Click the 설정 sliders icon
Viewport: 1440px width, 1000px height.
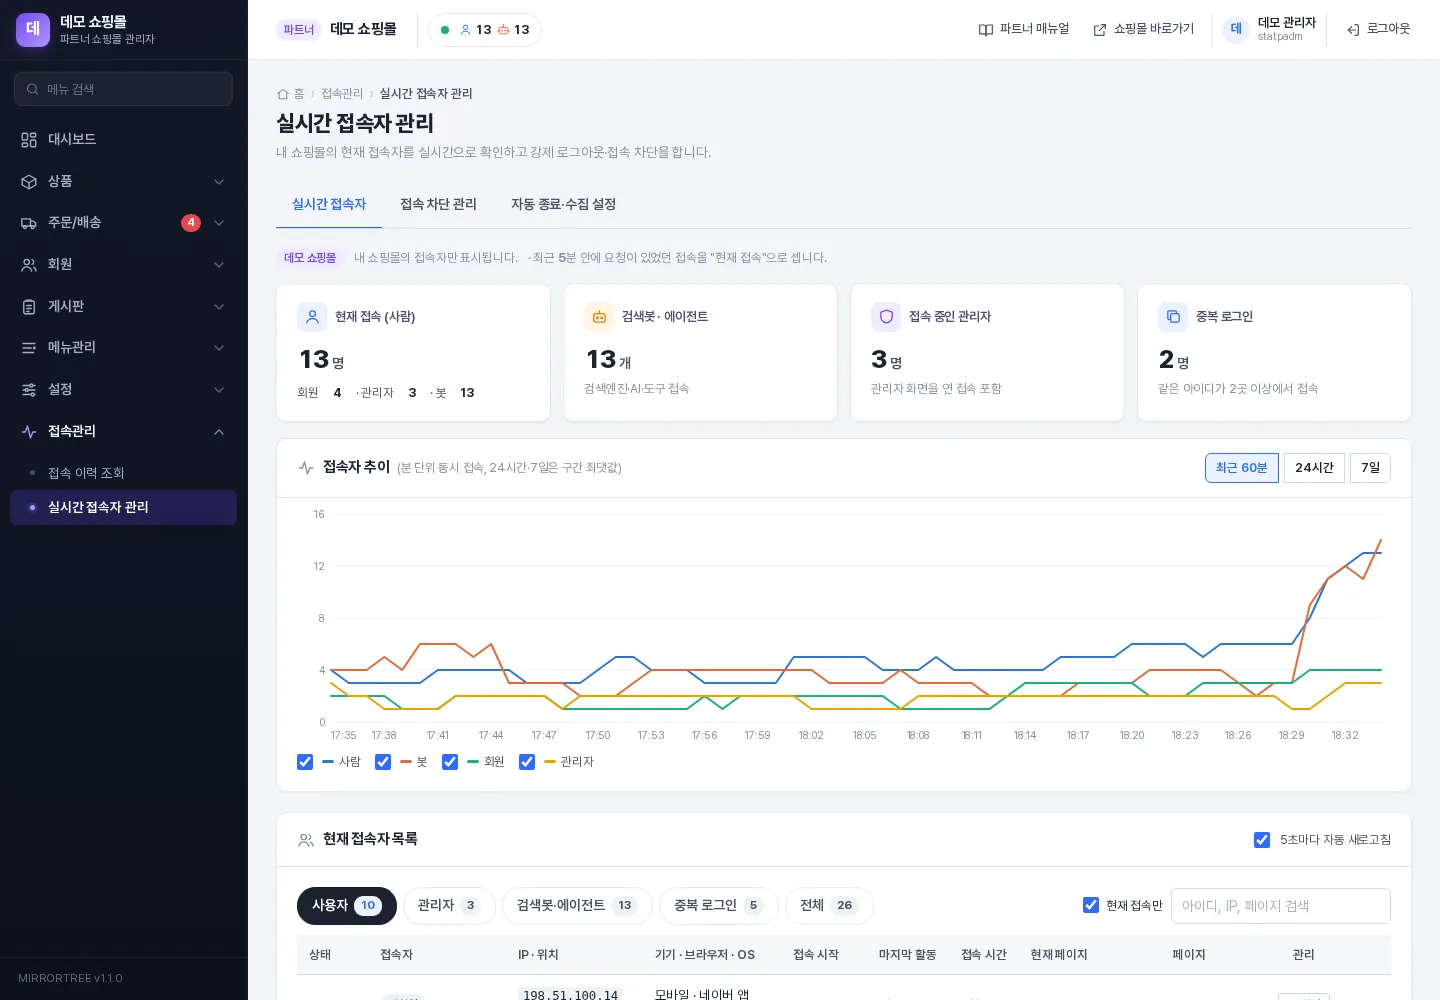point(29,390)
